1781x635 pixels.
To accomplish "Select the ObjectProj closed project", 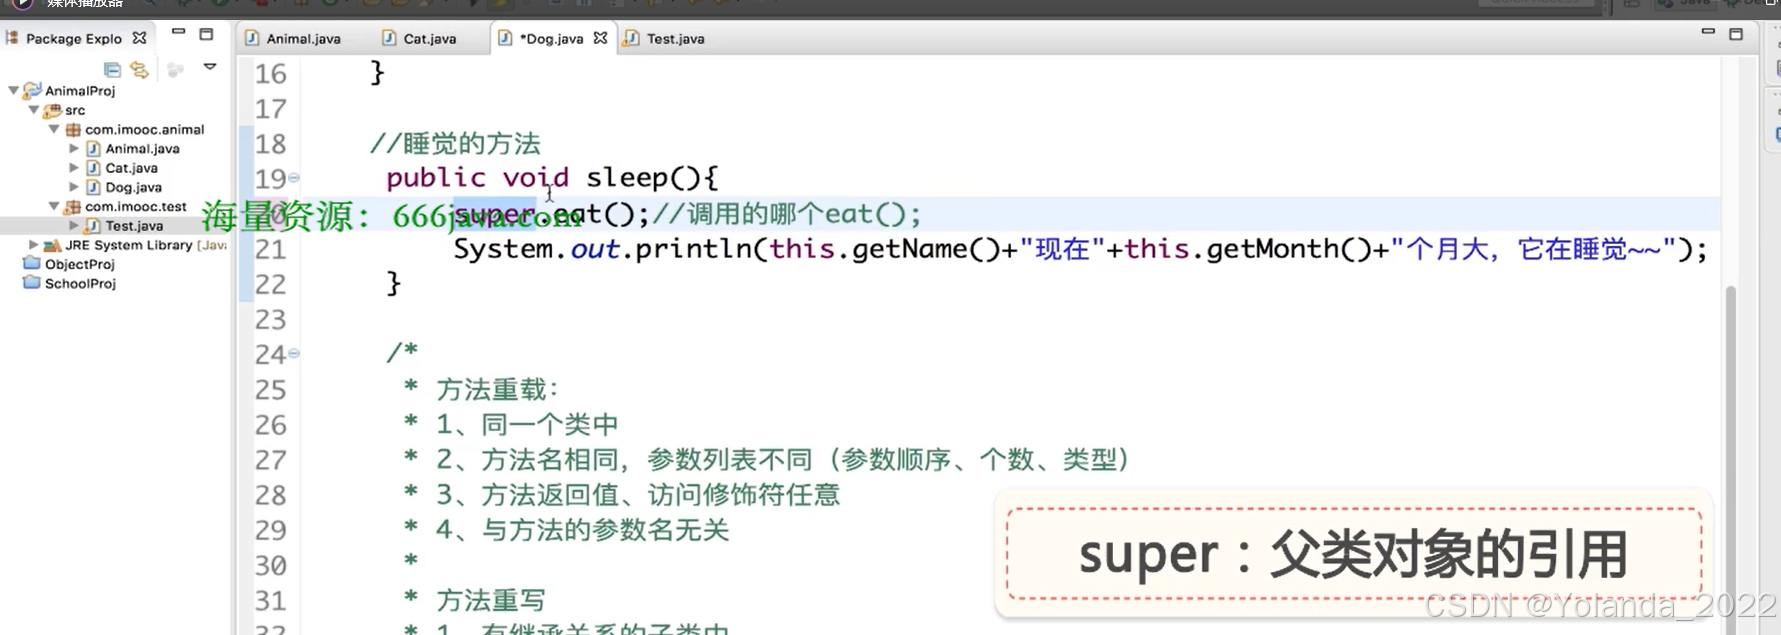I will [x=80, y=264].
